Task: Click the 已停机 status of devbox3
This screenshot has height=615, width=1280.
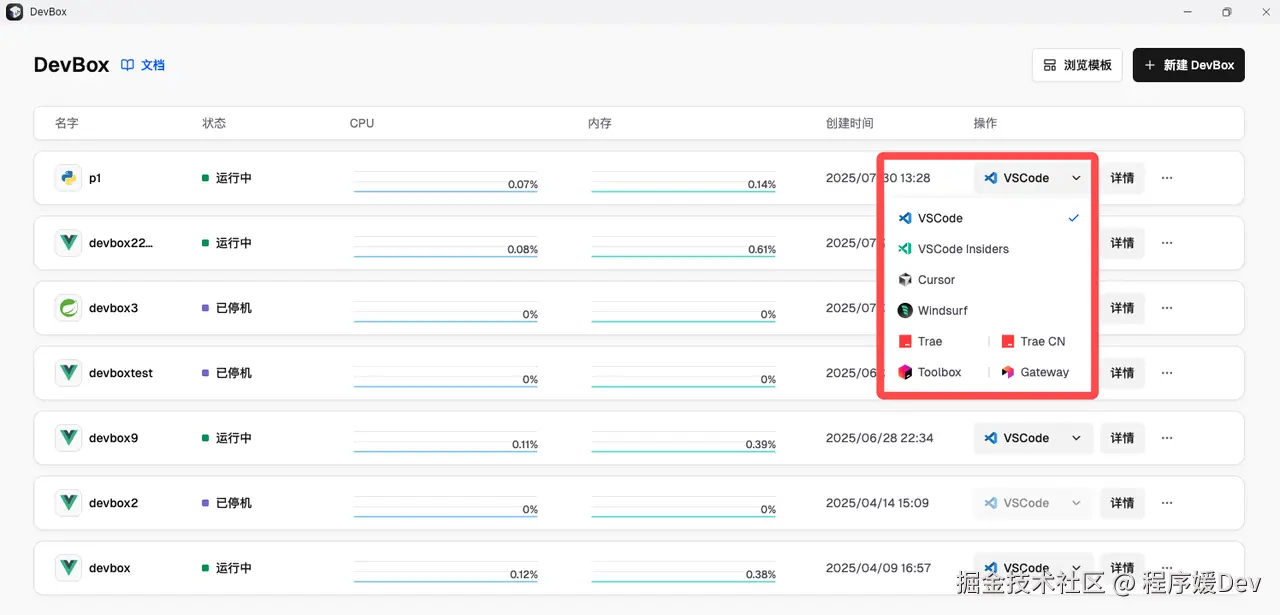Action: (x=227, y=308)
